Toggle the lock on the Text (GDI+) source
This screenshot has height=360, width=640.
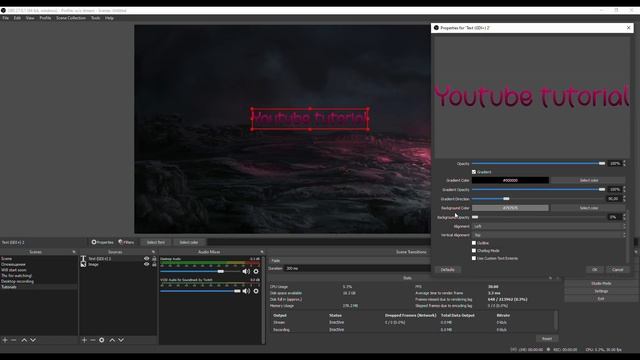(x=154, y=258)
